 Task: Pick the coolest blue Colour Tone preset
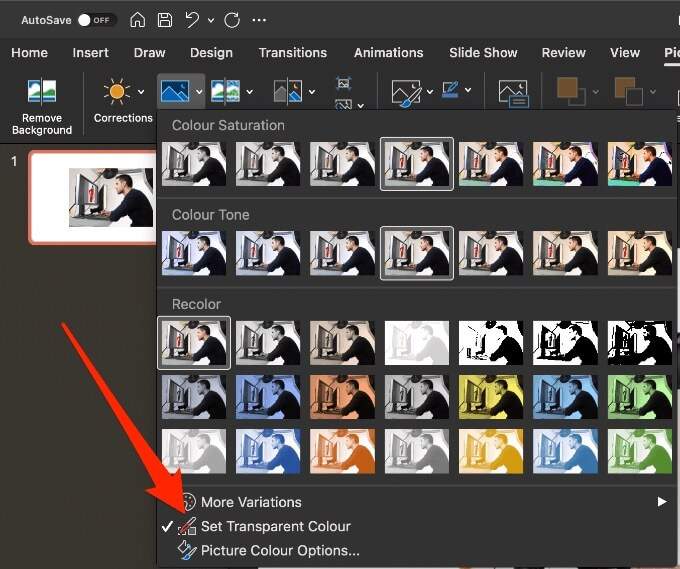194,253
